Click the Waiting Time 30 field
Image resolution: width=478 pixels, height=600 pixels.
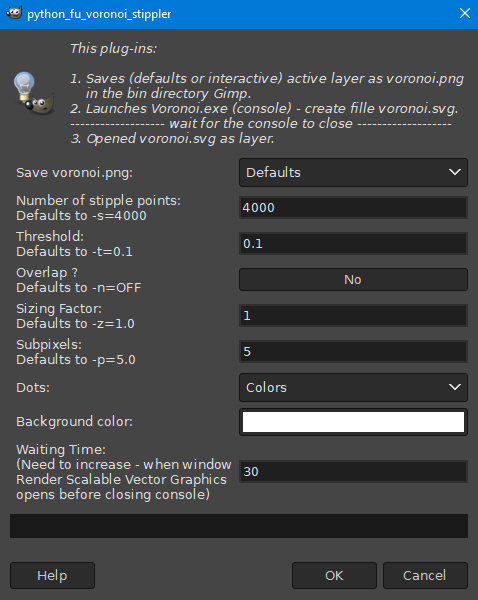[x=353, y=472]
